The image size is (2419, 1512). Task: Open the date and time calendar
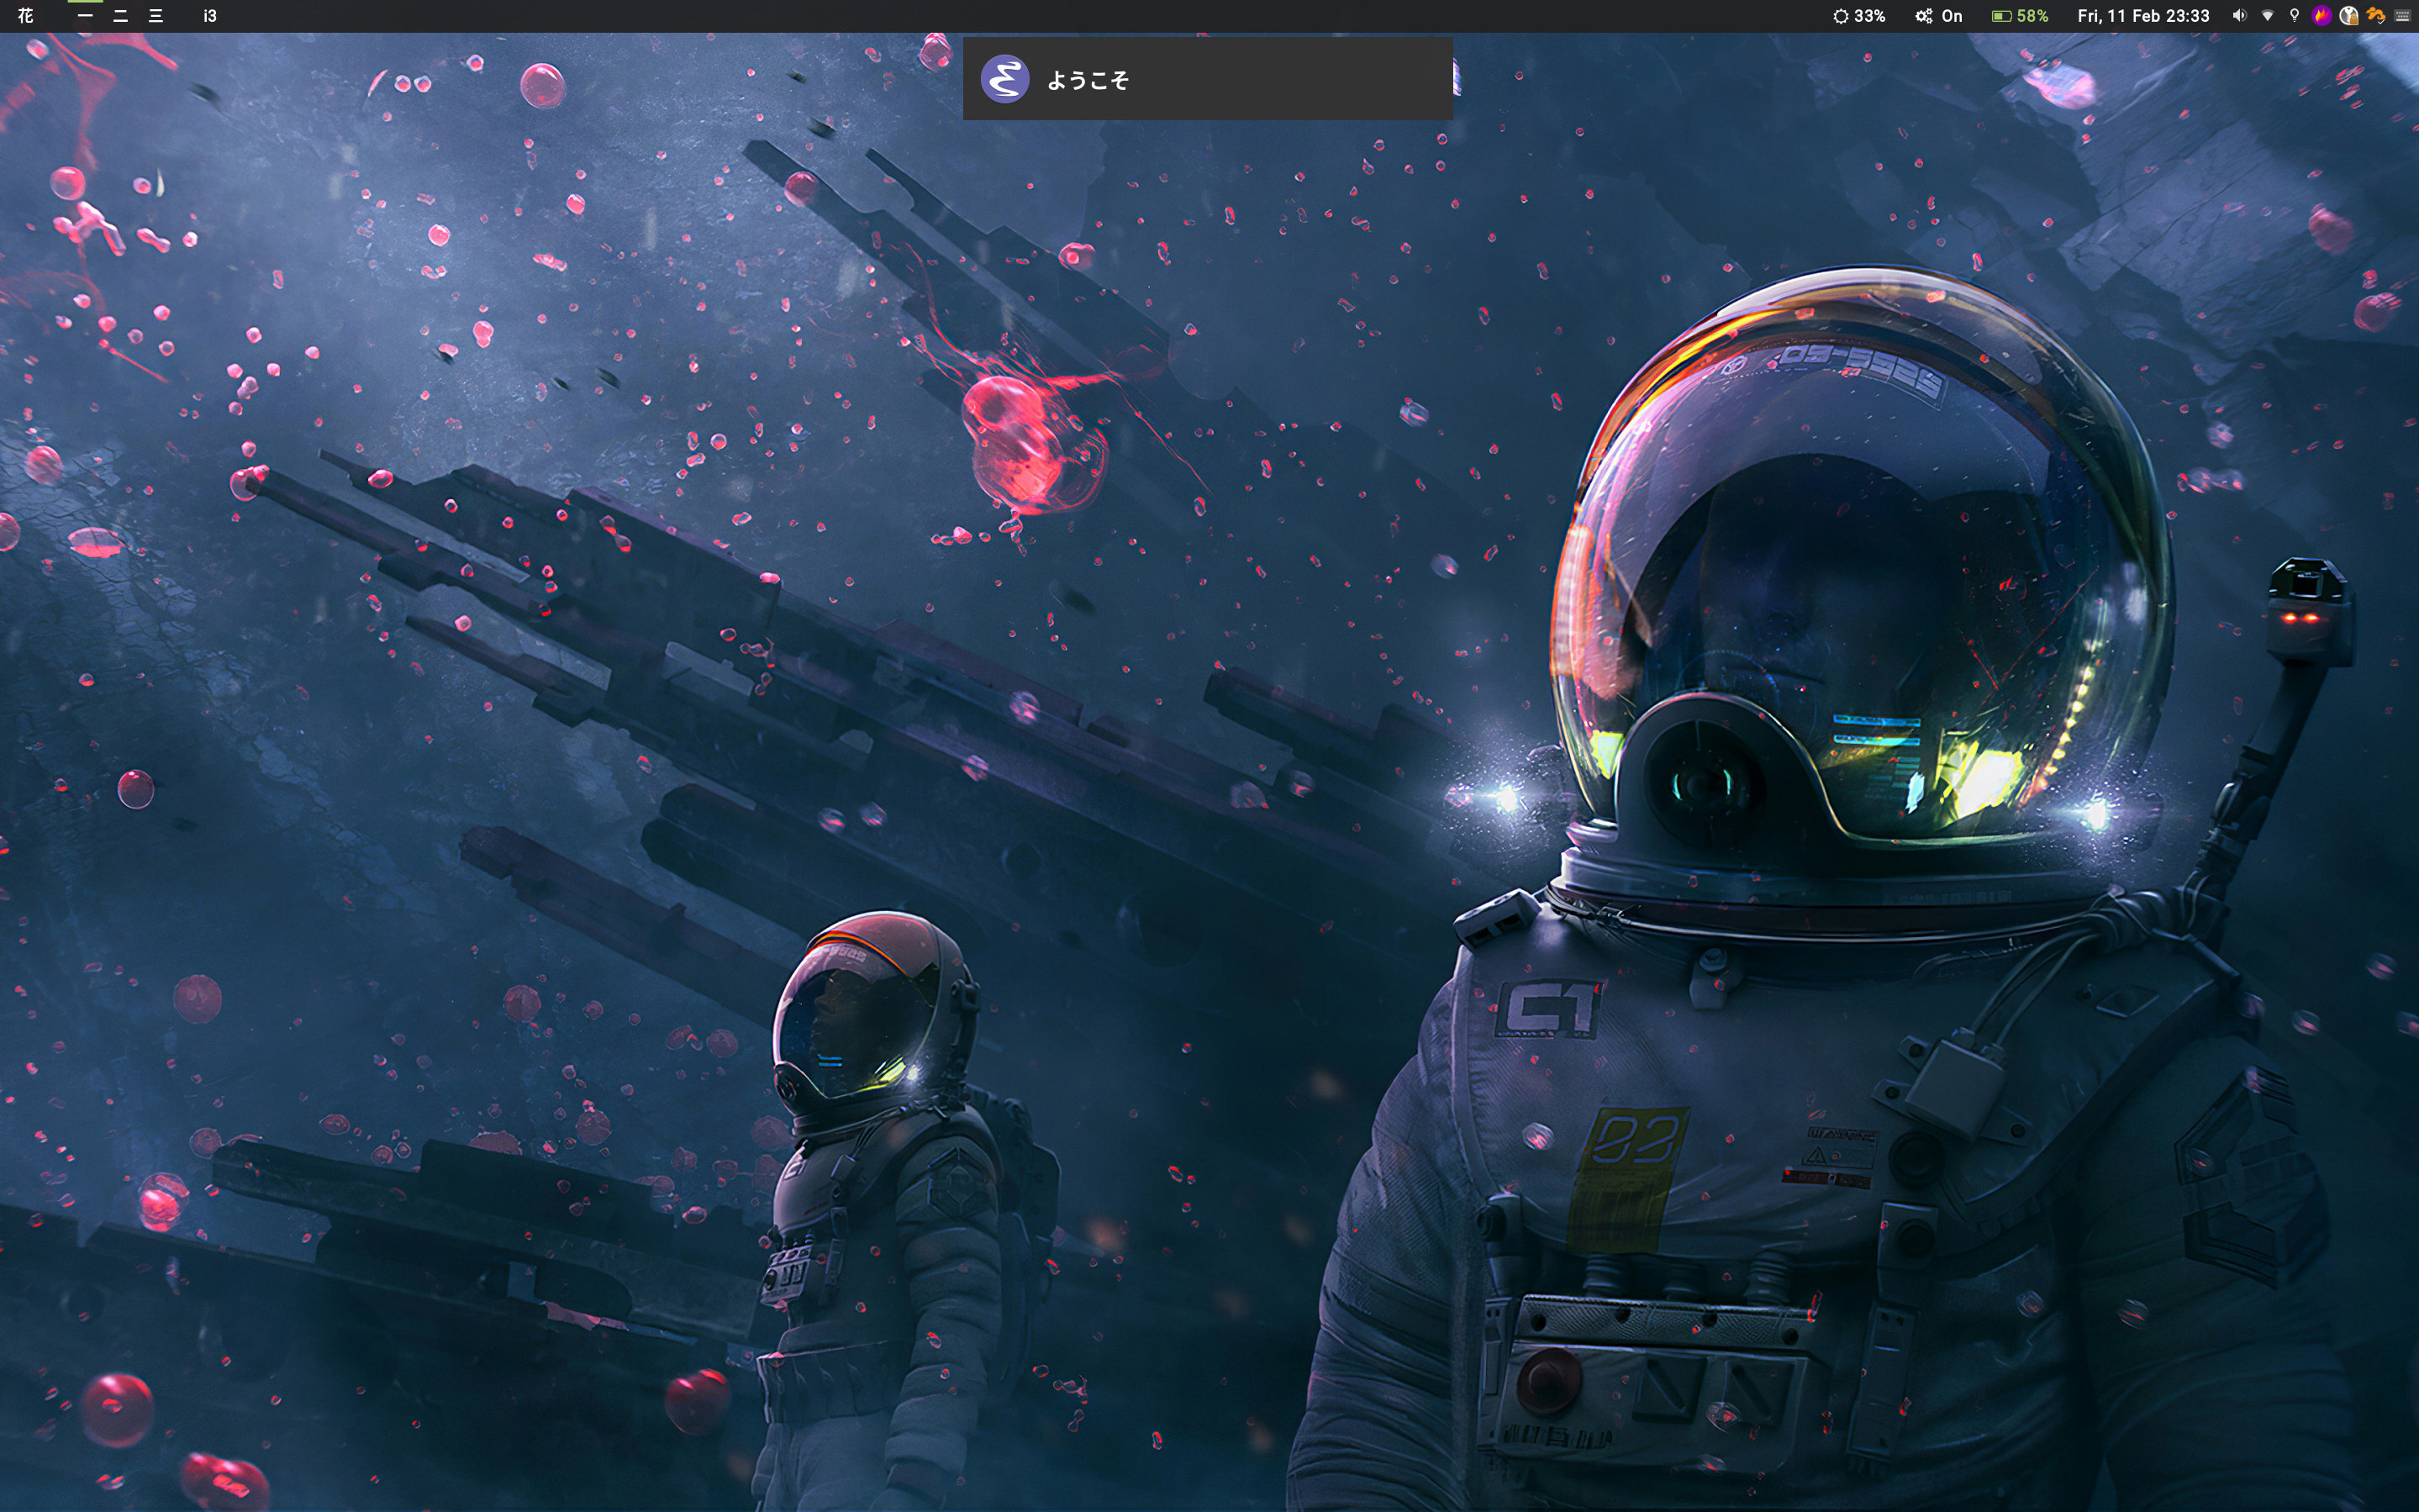click(x=2143, y=16)
